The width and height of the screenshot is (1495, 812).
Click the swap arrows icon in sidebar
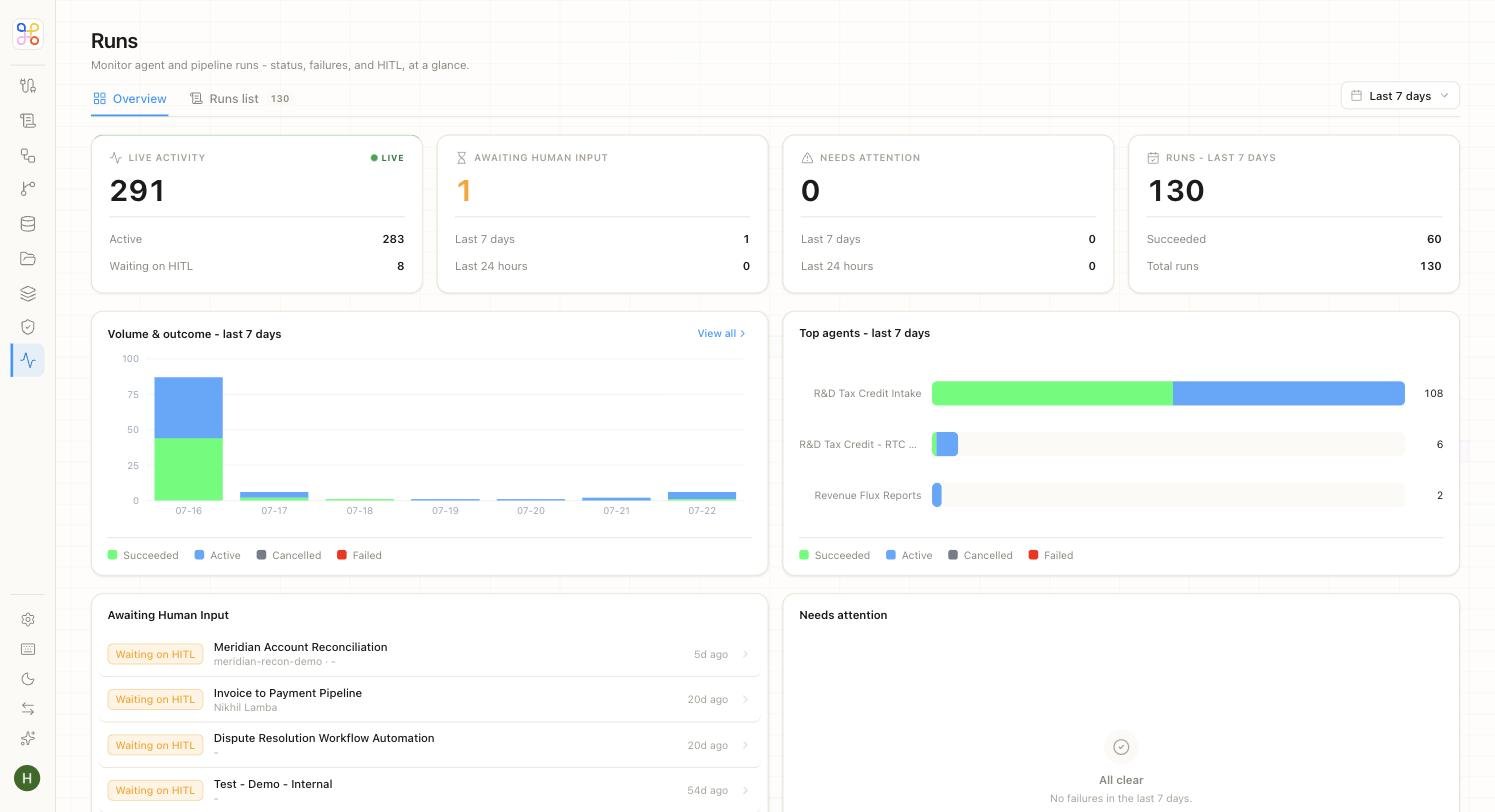pyautogui.click(x=28, y=709)
